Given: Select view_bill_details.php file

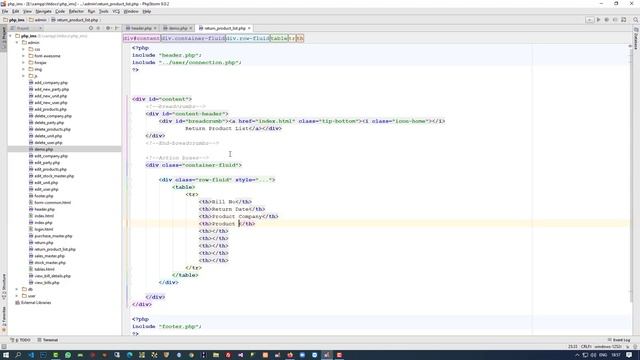Looking at the screenshot, I should 52,276.
